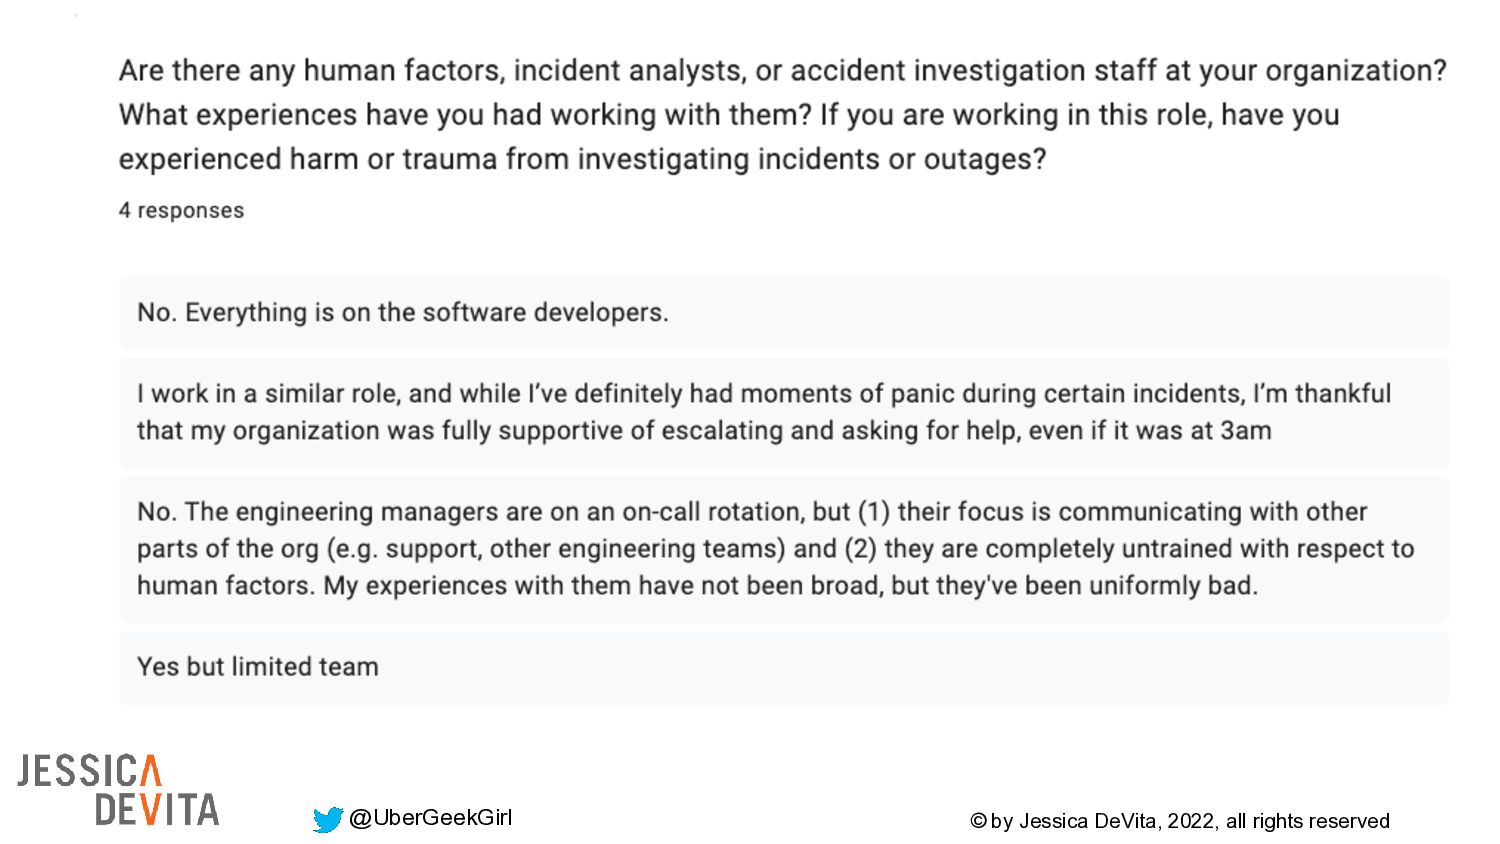The image size is (1500, 844).
Task: Click the survey question heading text
Action: (x=782, y=114)
